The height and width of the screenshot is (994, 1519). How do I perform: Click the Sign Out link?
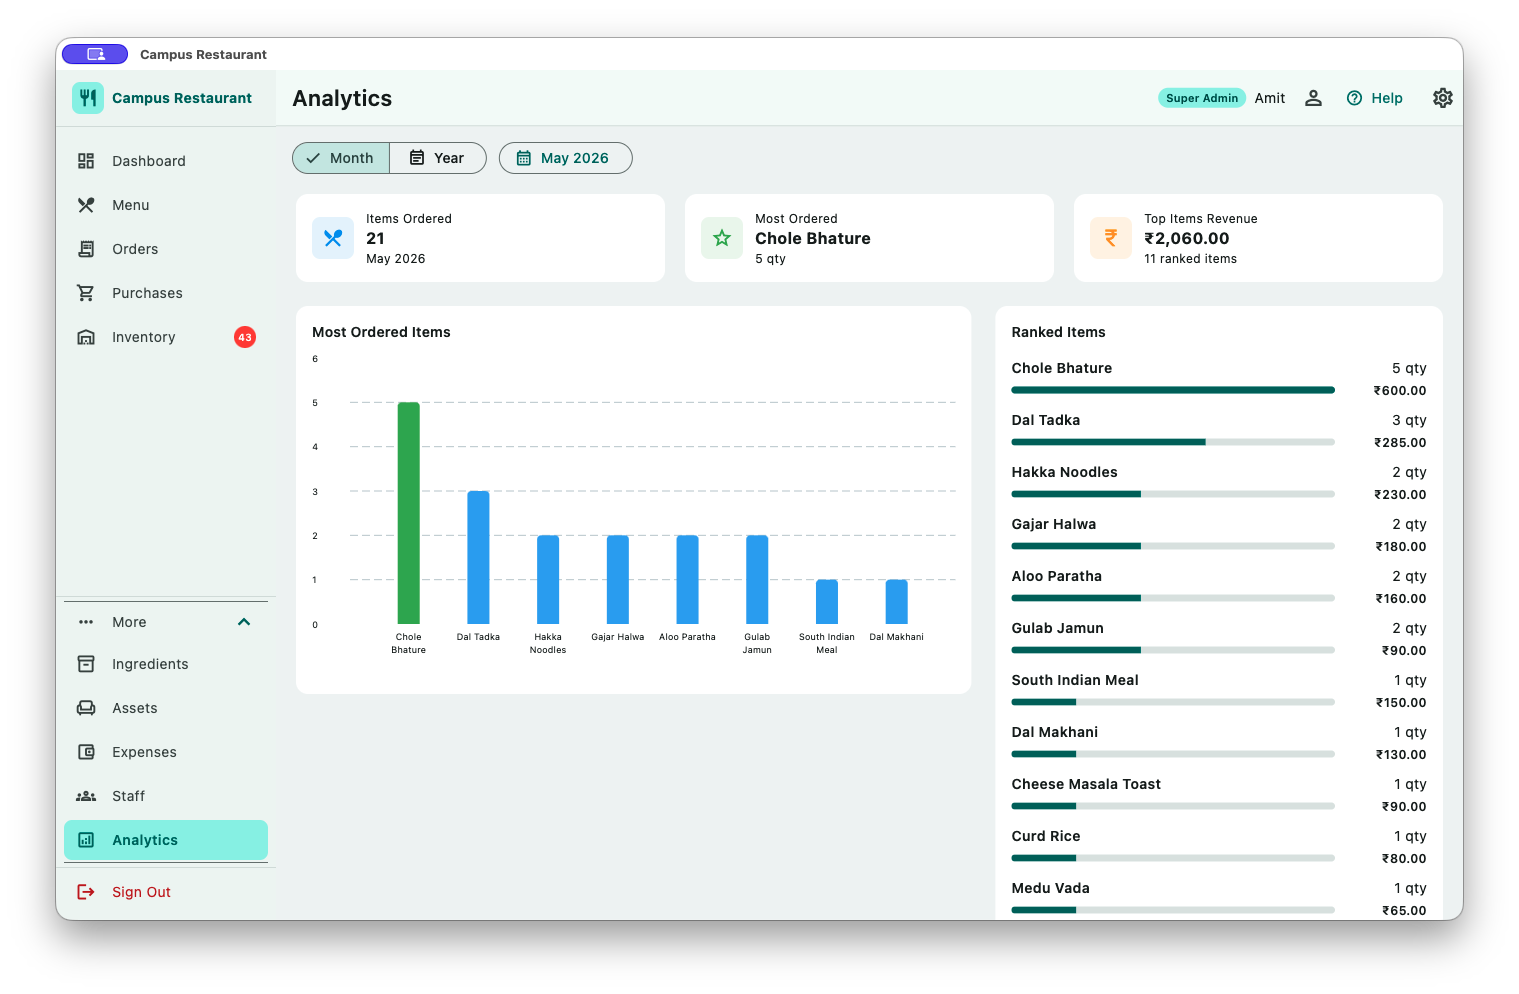166,892
